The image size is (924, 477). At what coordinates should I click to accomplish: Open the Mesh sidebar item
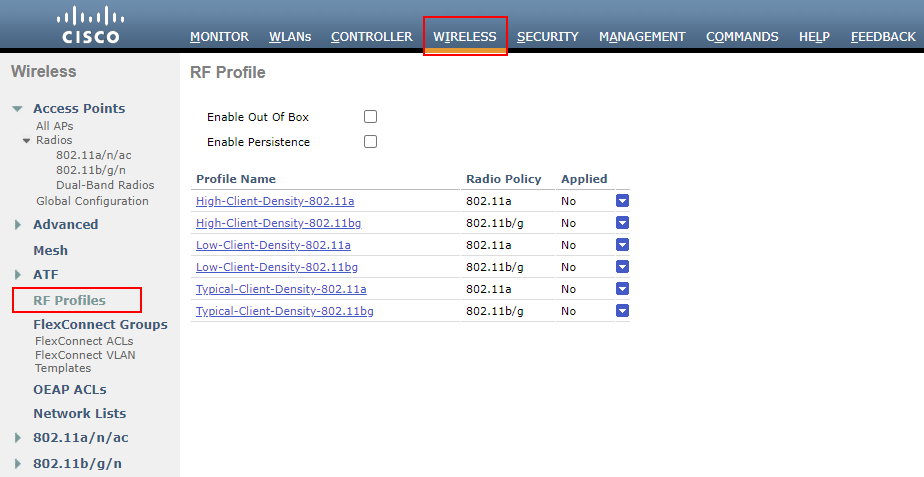click(51, 251)
